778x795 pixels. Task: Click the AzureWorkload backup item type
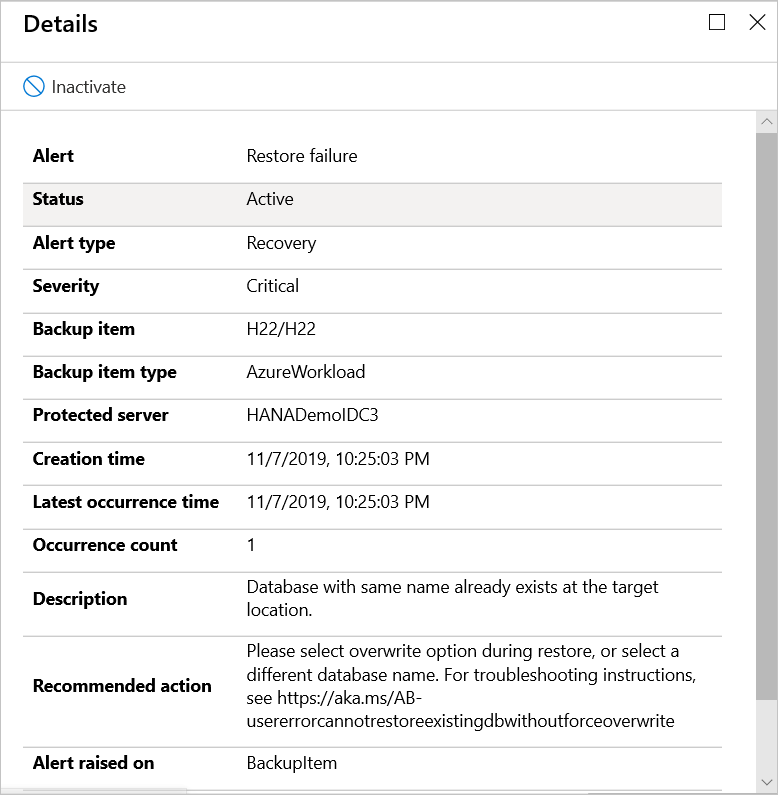click(x=306, y=372)
